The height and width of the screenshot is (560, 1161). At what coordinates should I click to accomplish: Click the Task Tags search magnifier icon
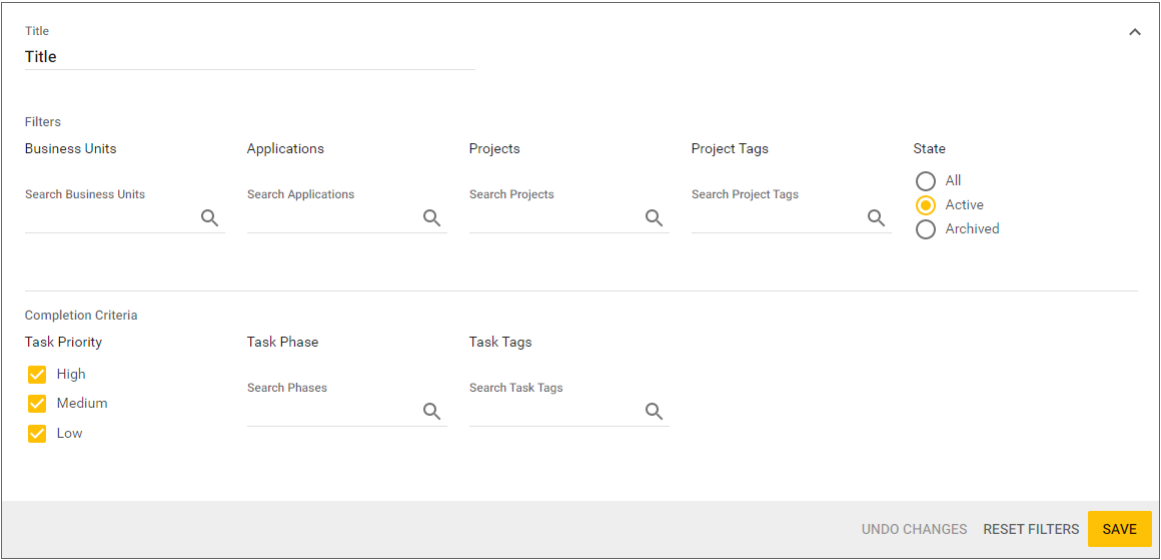point(654,411)
